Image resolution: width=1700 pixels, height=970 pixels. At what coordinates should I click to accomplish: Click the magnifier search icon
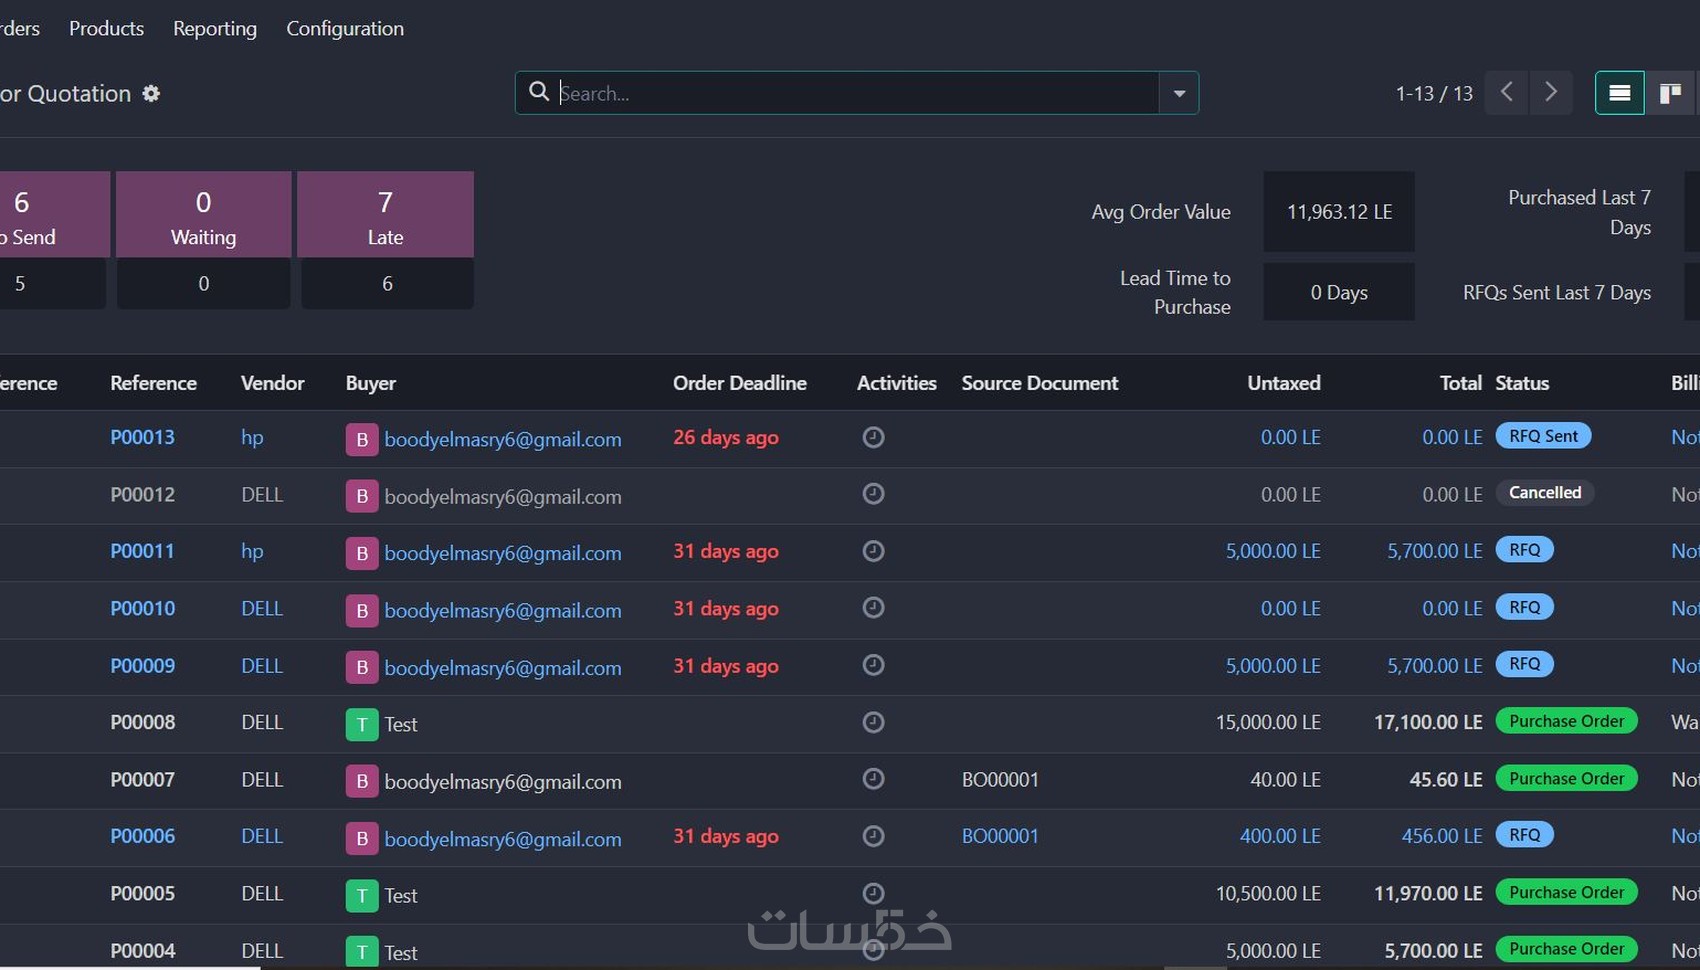click(x=539, y=92)
